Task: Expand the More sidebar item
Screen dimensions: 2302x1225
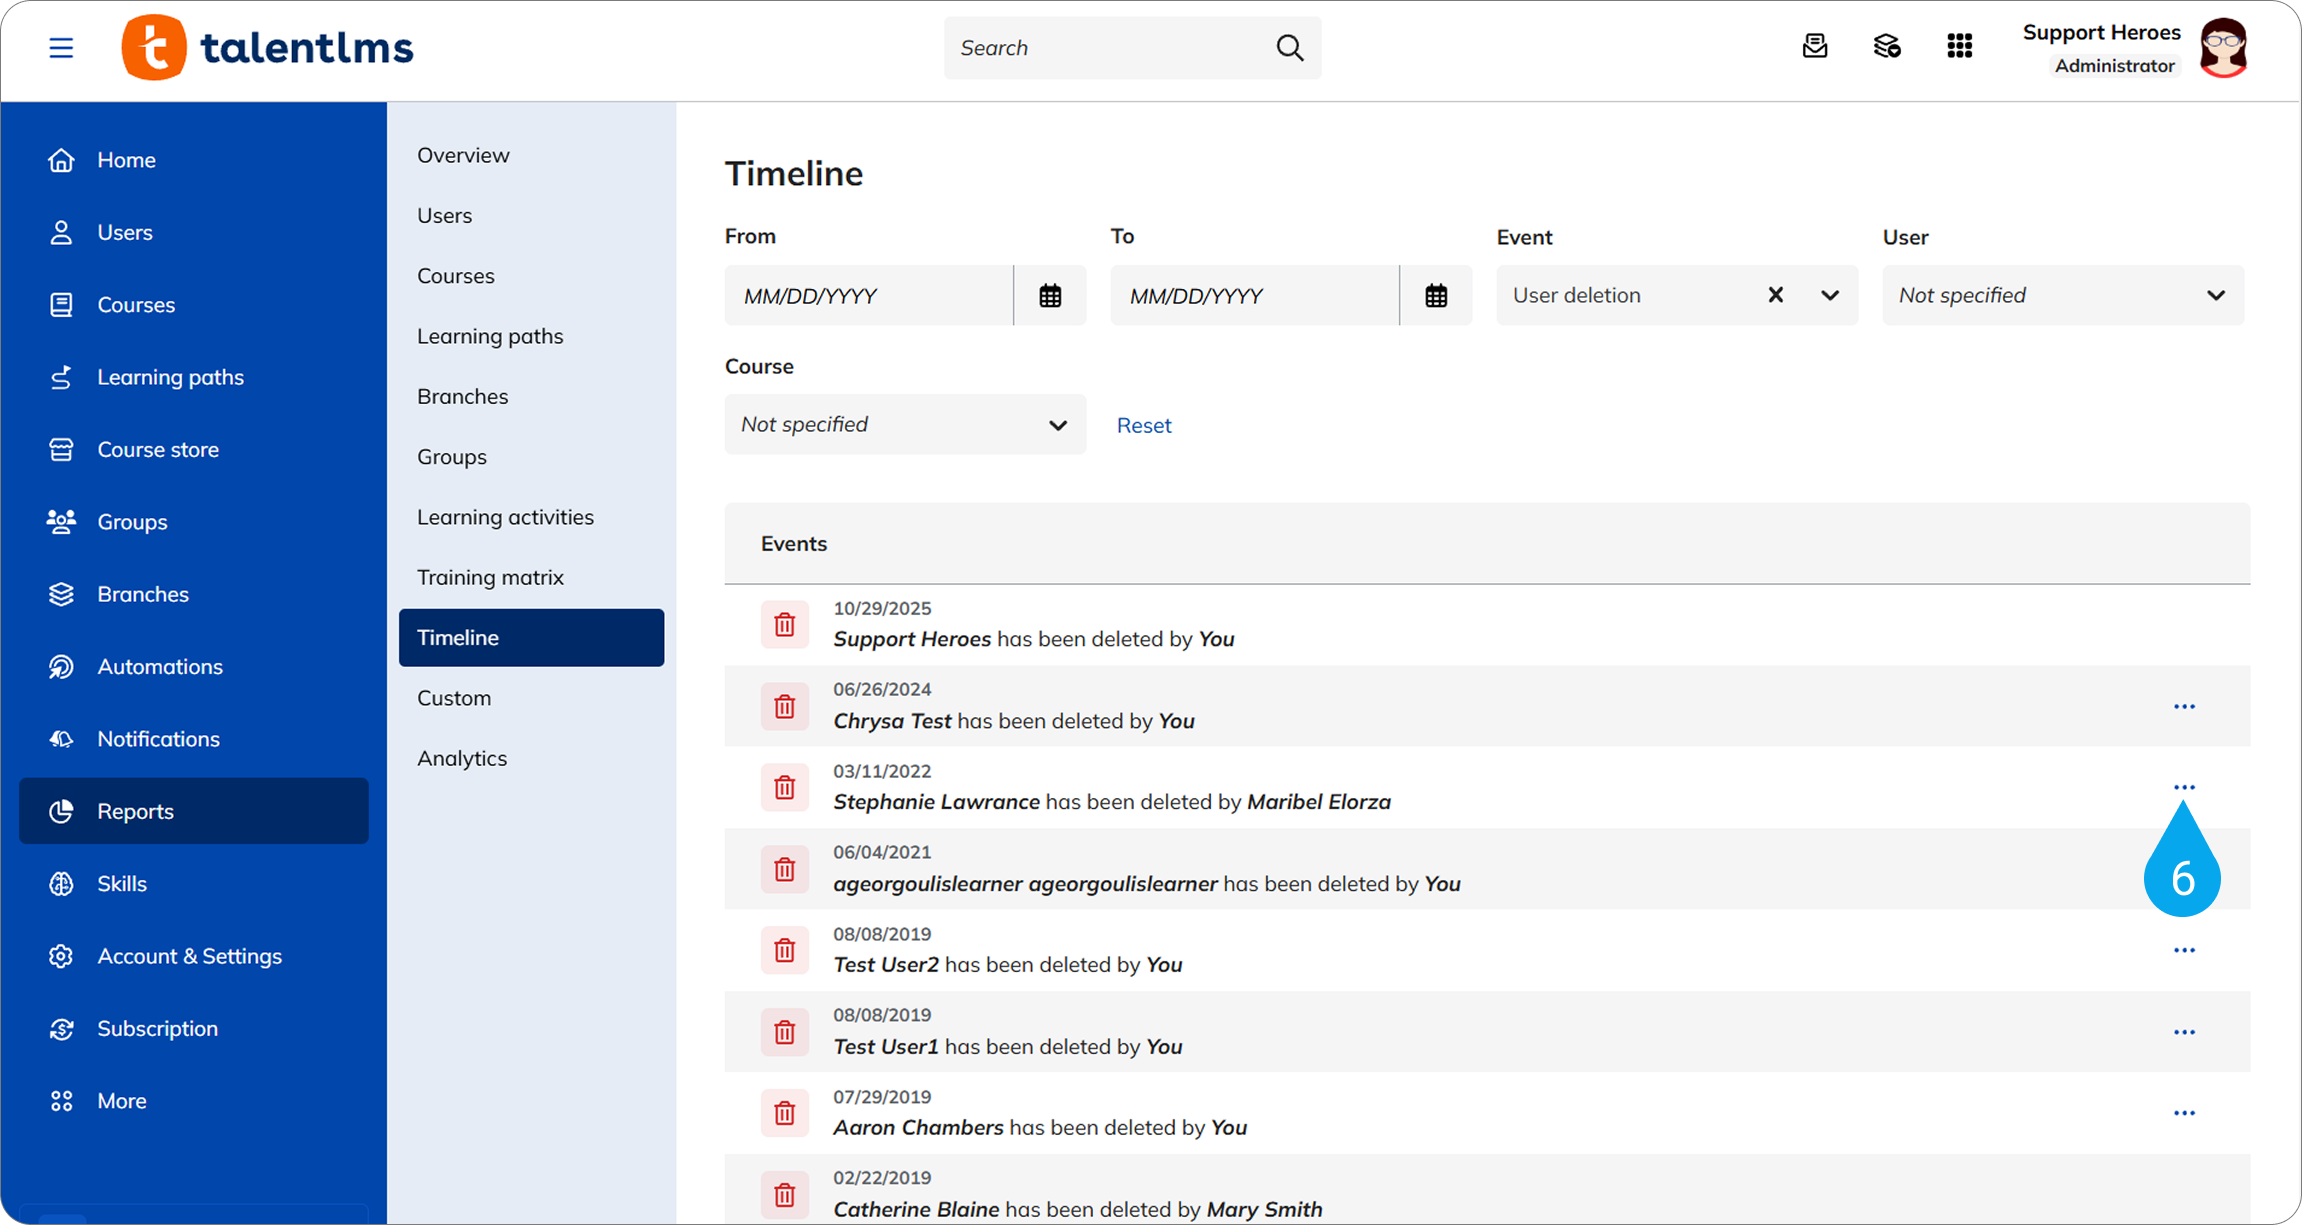Action: [x=194, y=1101]
